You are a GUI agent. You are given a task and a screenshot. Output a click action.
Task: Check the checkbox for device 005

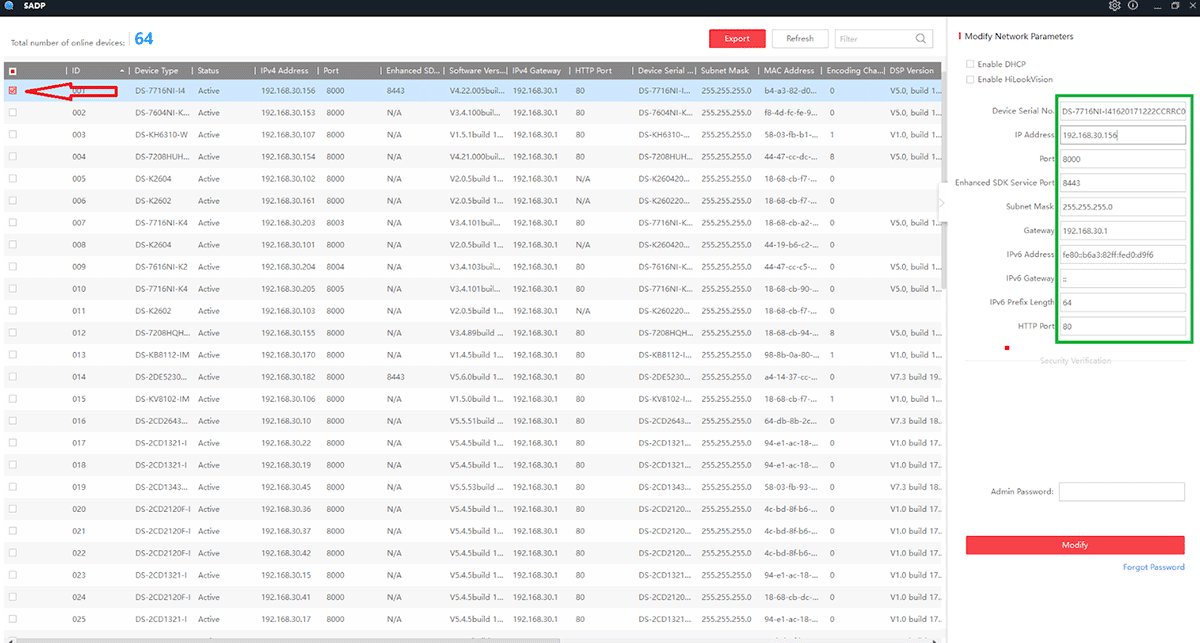12,179
